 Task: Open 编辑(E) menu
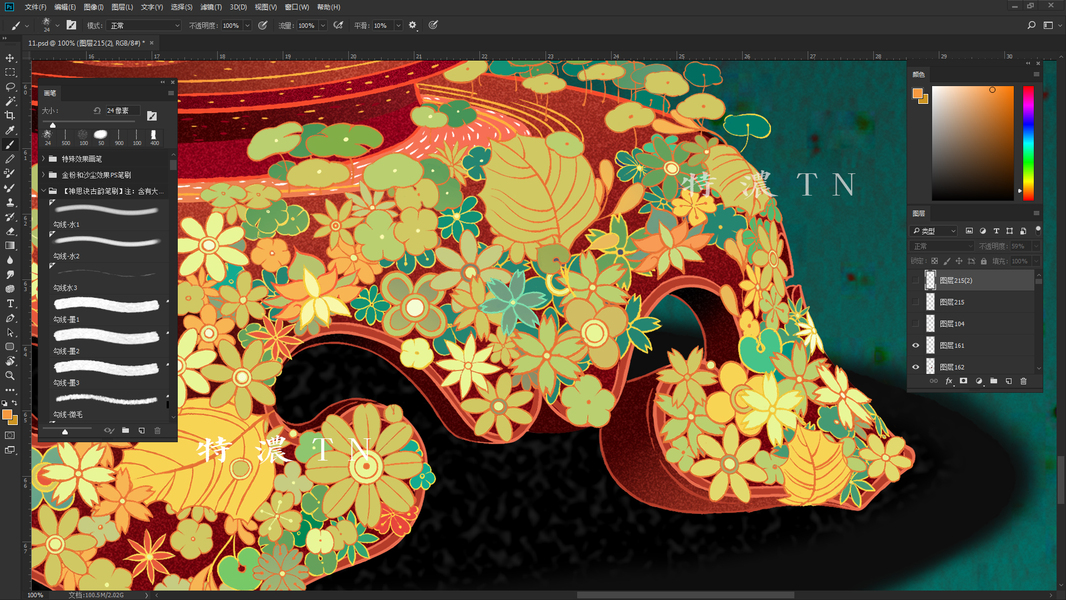(65, 7)
